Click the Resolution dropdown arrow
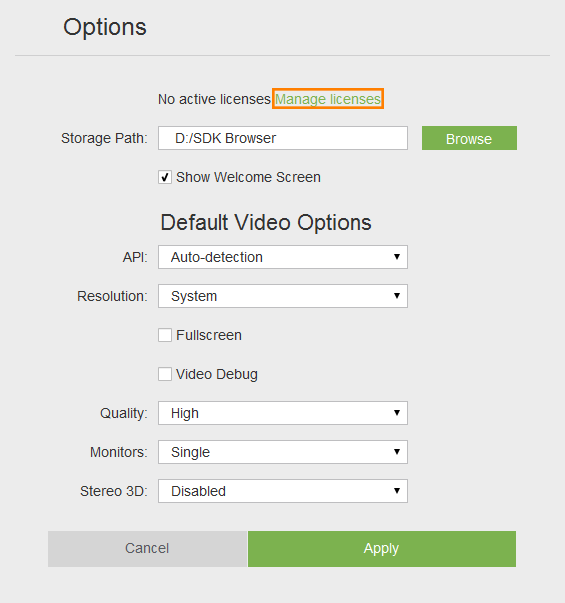Image resolution: width=565 pixels, height=603 pixels. [x=397, y=296]
